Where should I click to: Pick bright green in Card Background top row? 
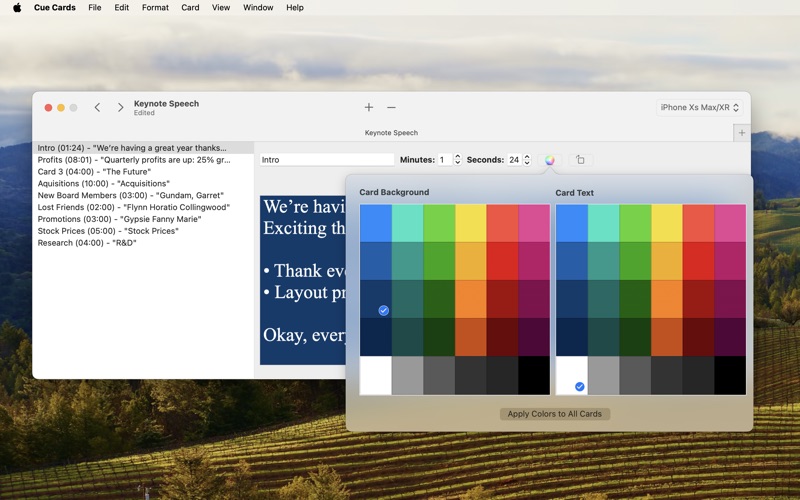click(439, 223)
